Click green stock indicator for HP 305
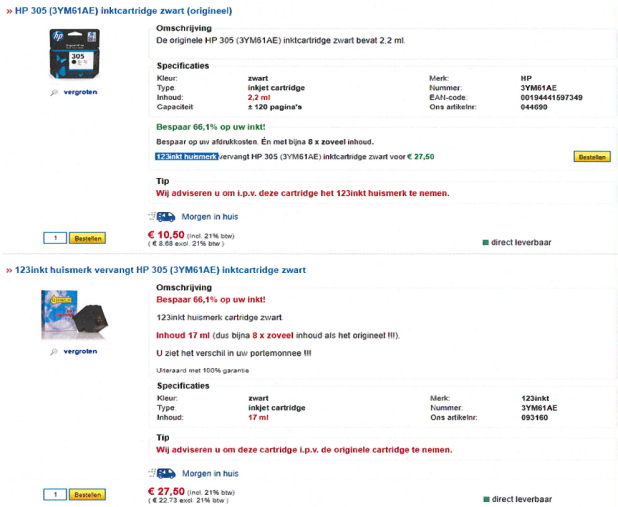 [x=485, y=242]
